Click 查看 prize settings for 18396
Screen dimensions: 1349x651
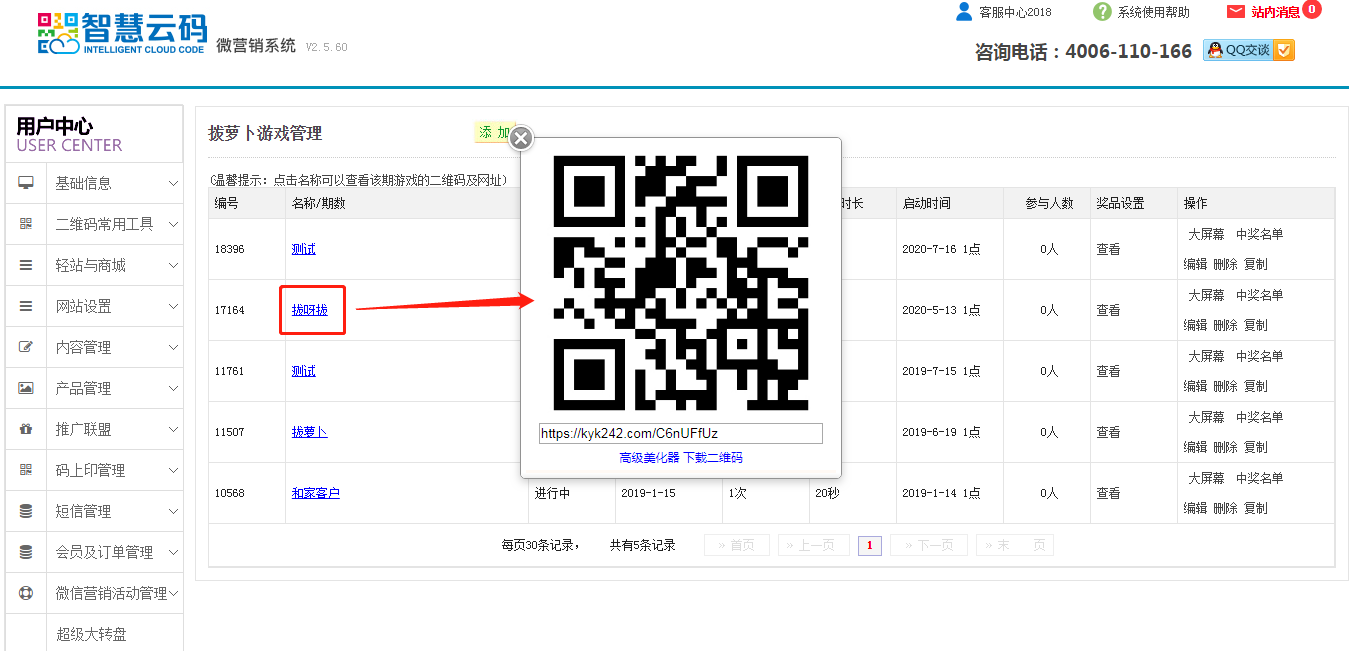tap(1108, 249)
